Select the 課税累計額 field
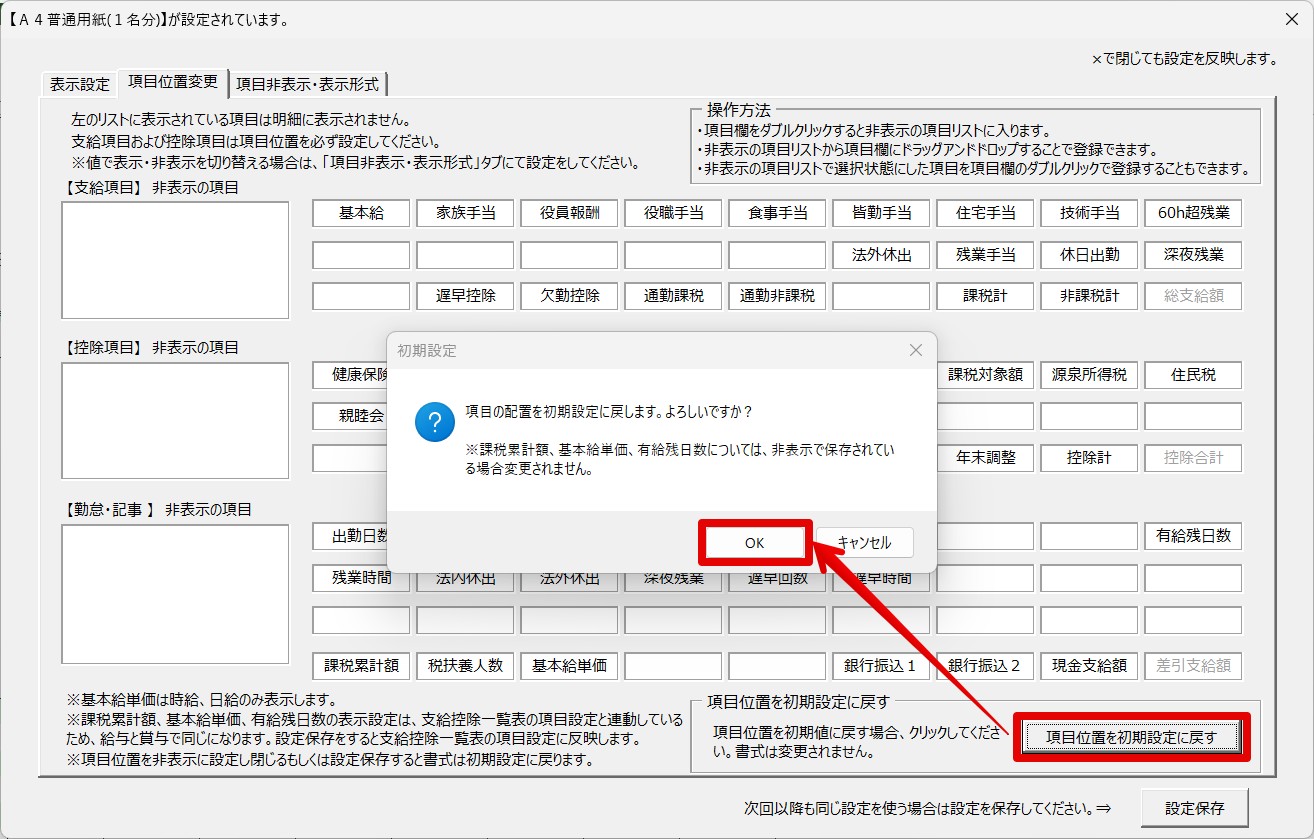 click(x=361, y=665)
